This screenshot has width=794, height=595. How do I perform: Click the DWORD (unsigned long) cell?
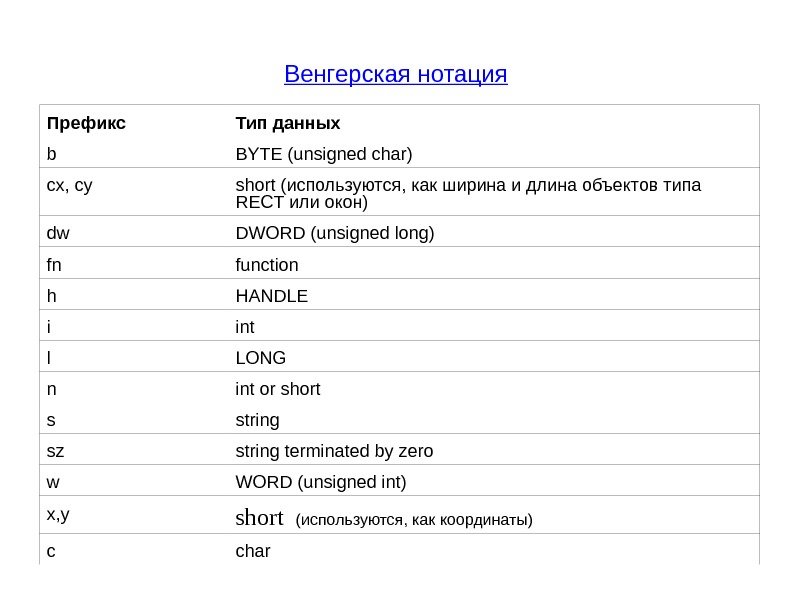pyautogui.click(x=334, y=234)
